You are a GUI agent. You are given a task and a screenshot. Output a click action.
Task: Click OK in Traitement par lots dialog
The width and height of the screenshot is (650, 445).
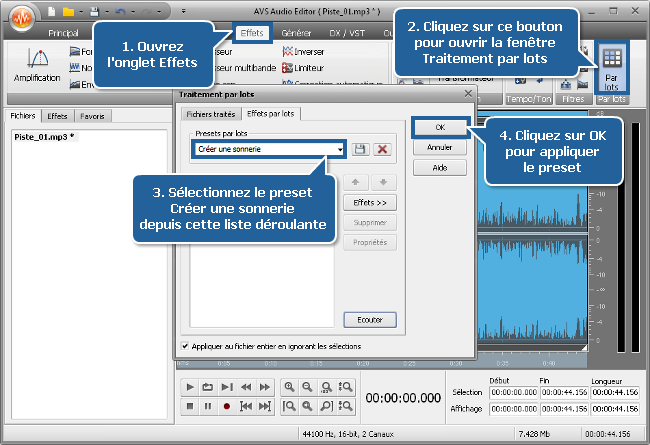click(440, 127)
